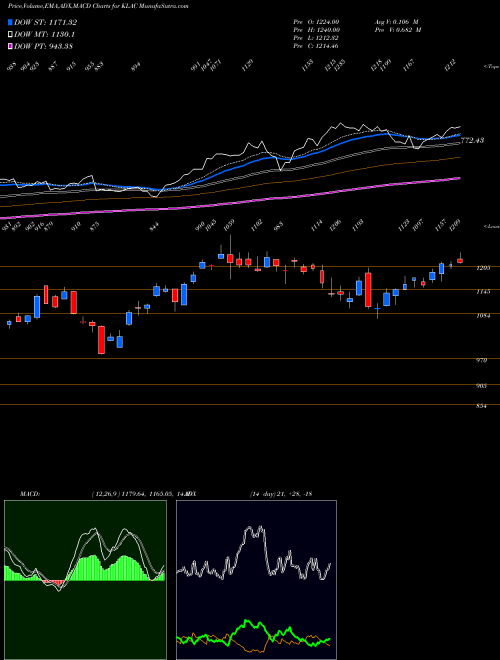Click the tall red candle spanning the 1145 level
Screen dimensions: 500x660
(x=368, y=290)
